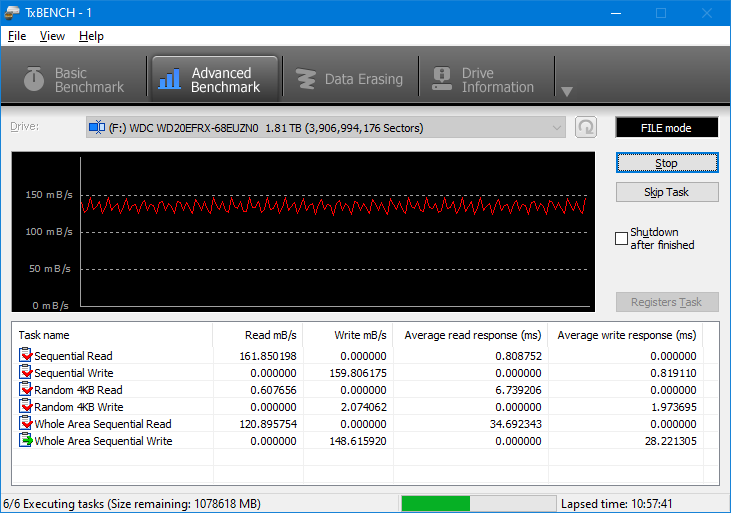The width and height of the screenshot is (731, 513).
Task: Click the write value 2.074062
Action: tap(364, 407)
